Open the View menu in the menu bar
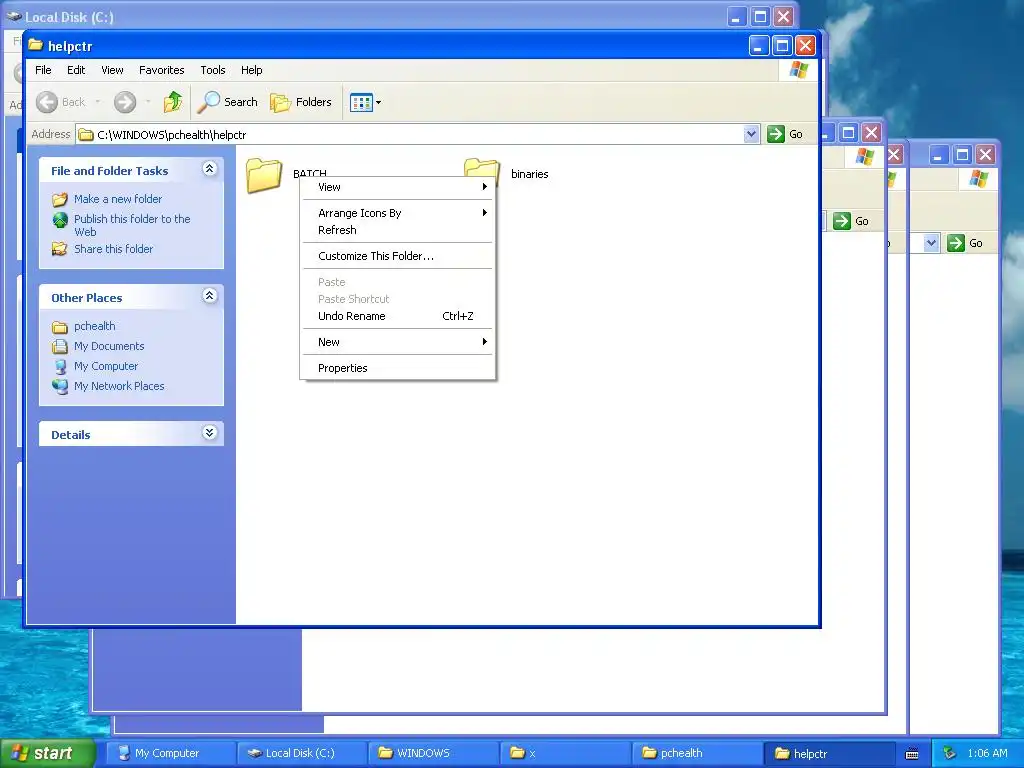Image resolution: width=1024 pixels, height=768 pixels. pos(112,70)
